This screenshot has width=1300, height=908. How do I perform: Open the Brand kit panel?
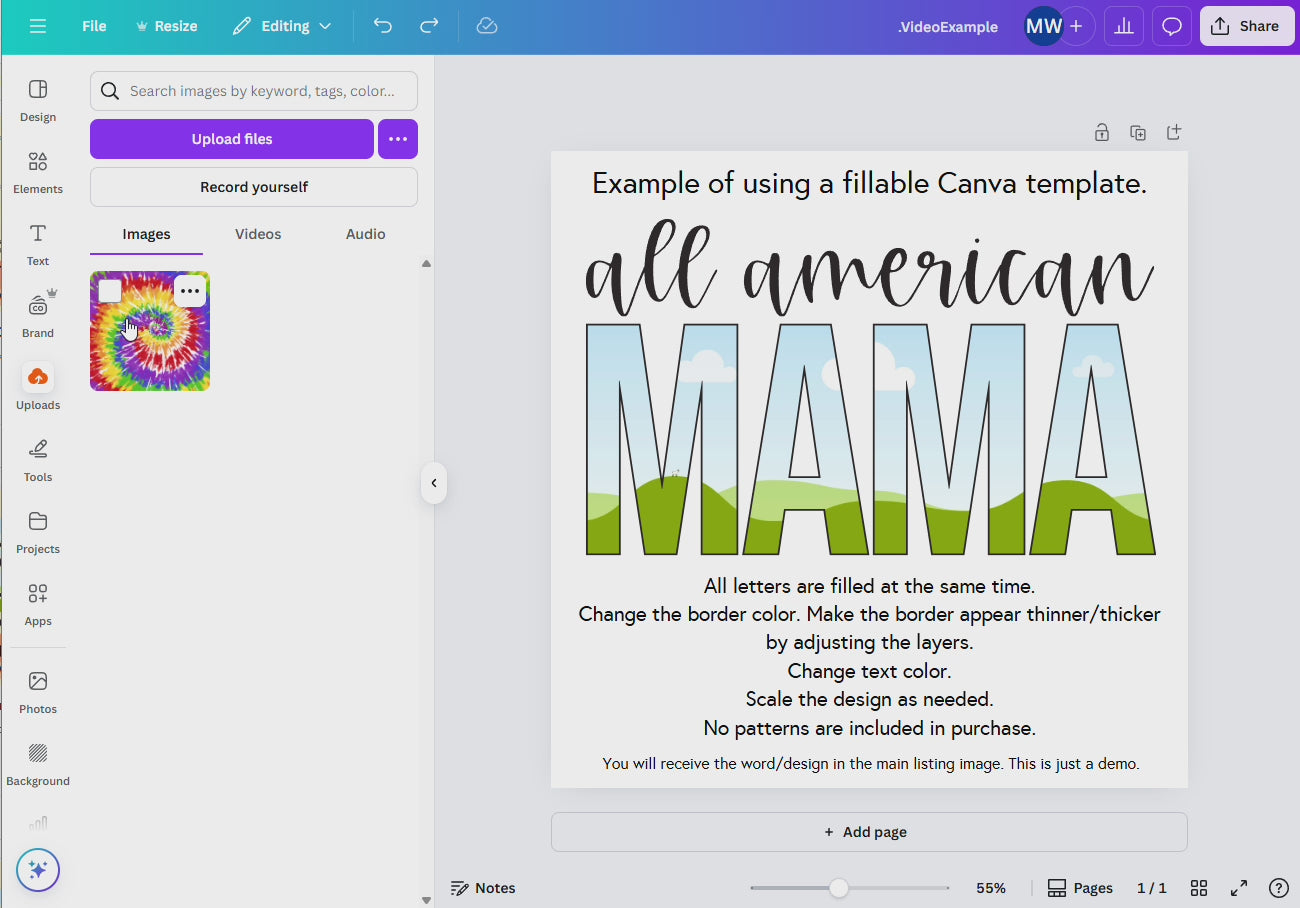coord(37,316)
